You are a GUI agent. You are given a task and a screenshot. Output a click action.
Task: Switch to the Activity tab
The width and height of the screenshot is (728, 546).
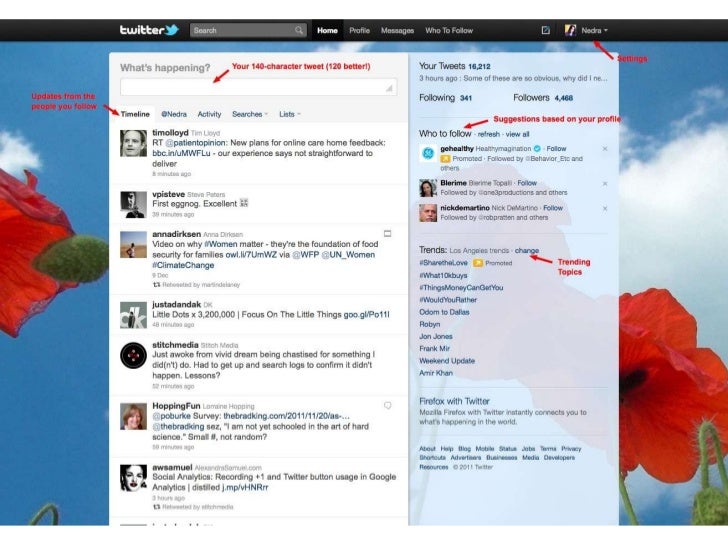coord(209,114)
